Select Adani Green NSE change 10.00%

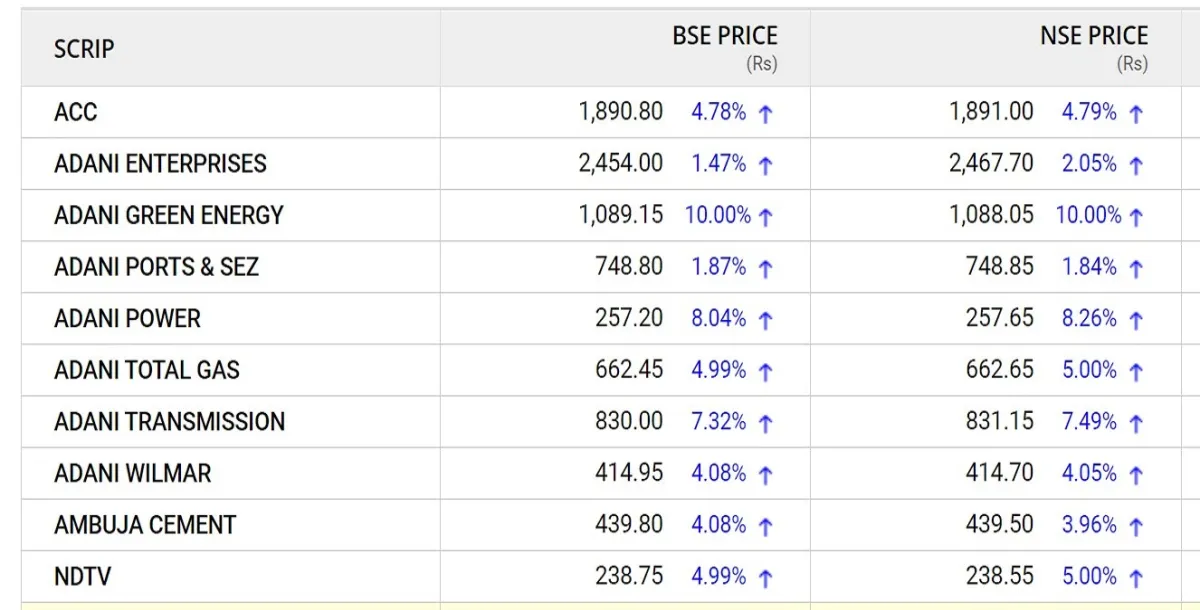(x=1089, y=215)
